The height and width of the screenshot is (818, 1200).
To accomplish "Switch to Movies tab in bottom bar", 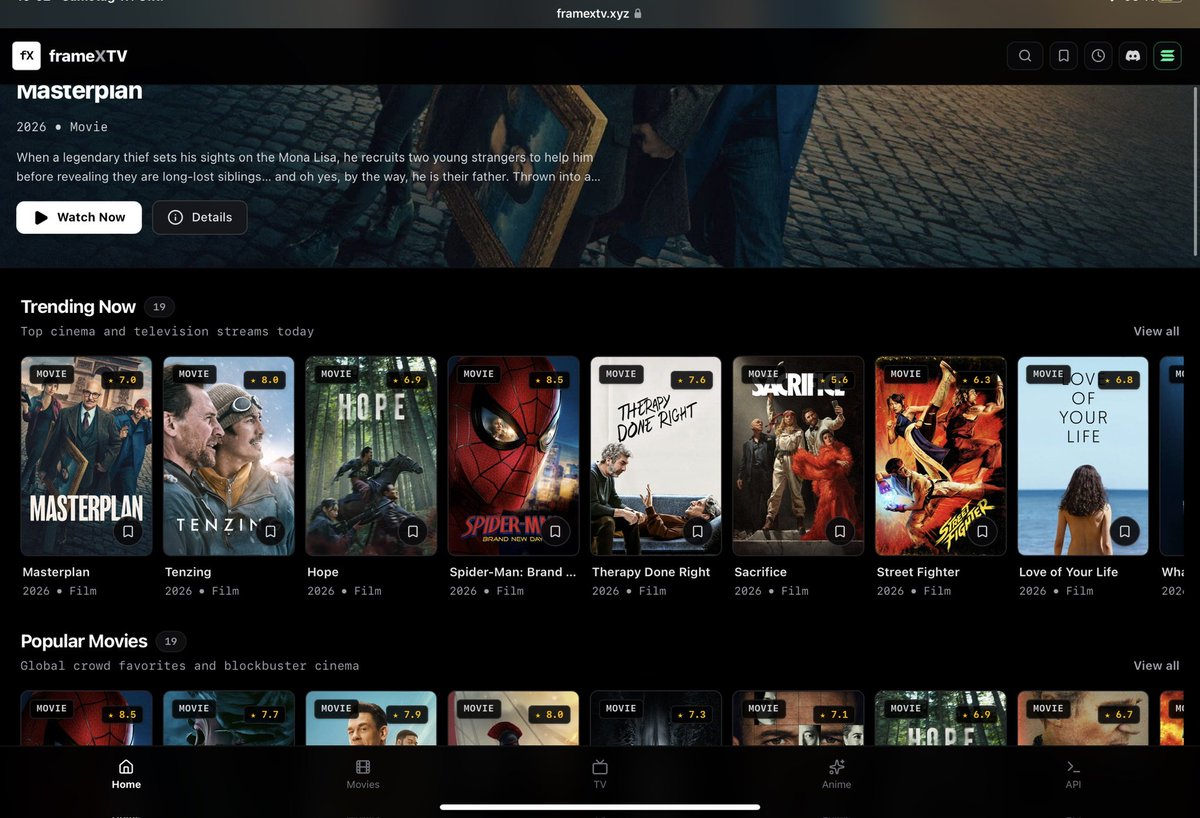I will point(363,774).
